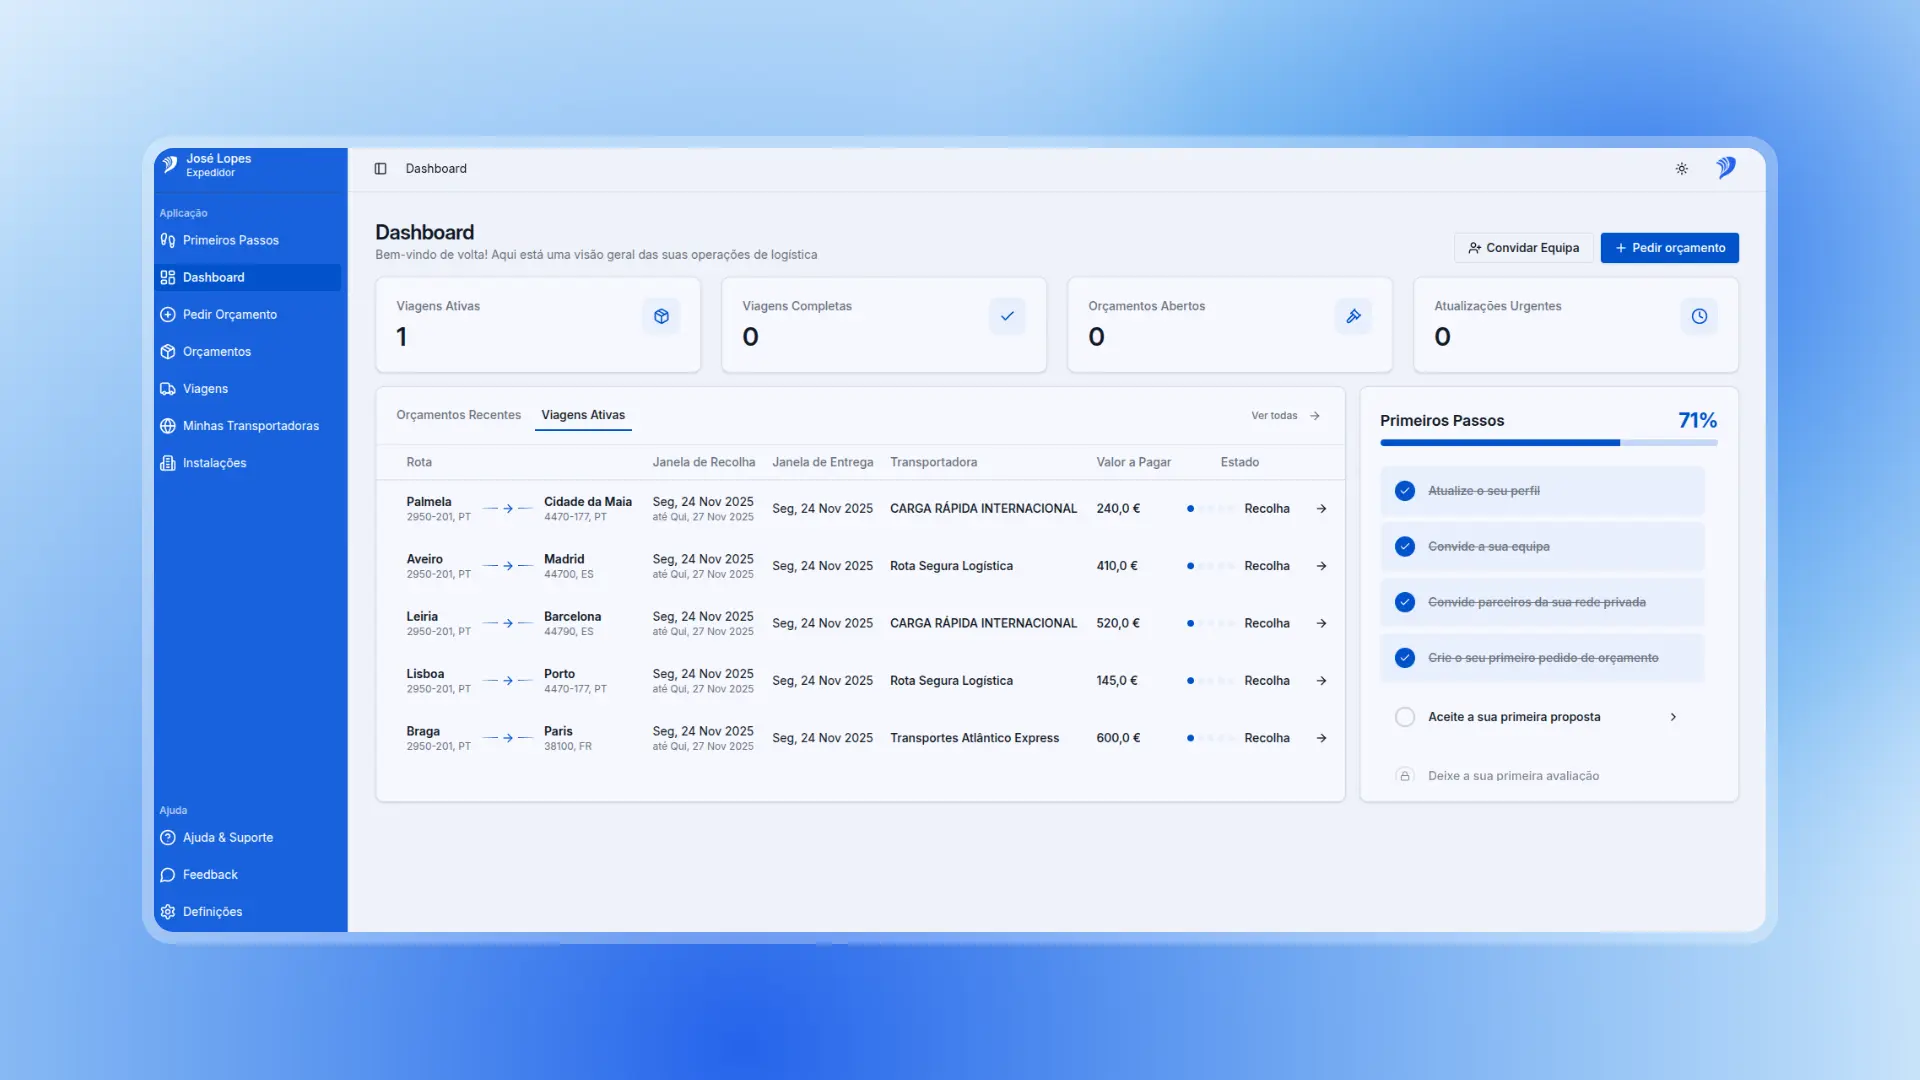Click the wing logo in top-right corner
Screen dimensions: 1920x1080
(1726, 168)
